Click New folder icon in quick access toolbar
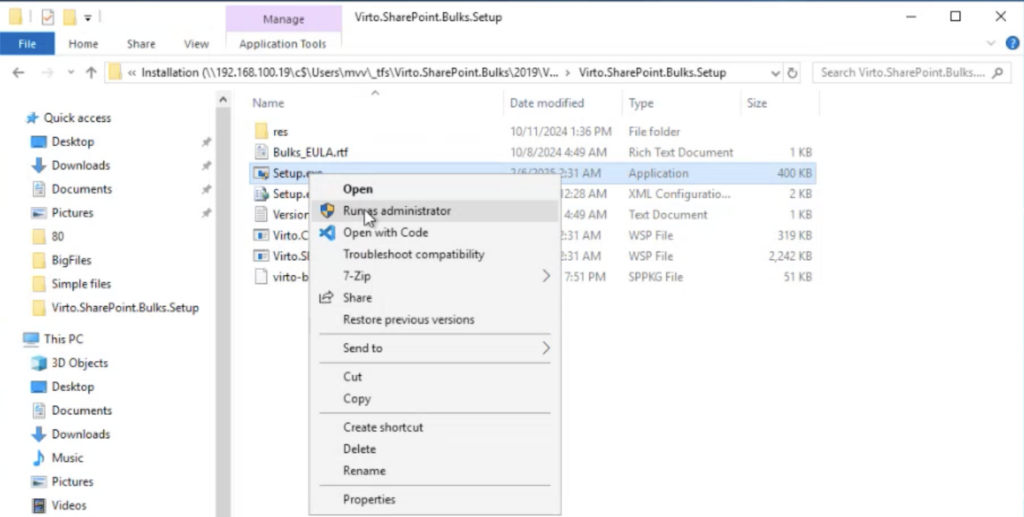The width and height of the screenshot is (1024, 517). coord(69,17)
